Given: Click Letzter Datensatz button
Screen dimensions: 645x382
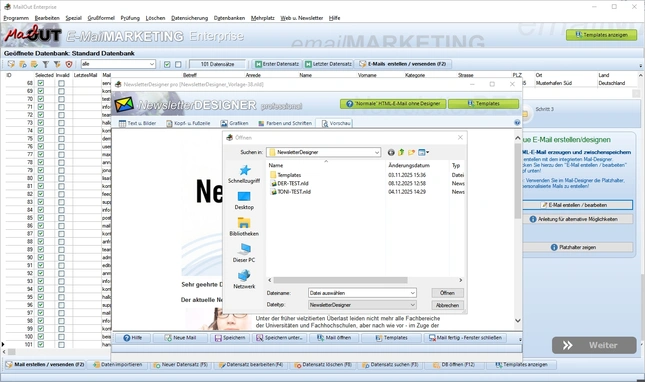Looking at the screenshot, I should (328, 64).
